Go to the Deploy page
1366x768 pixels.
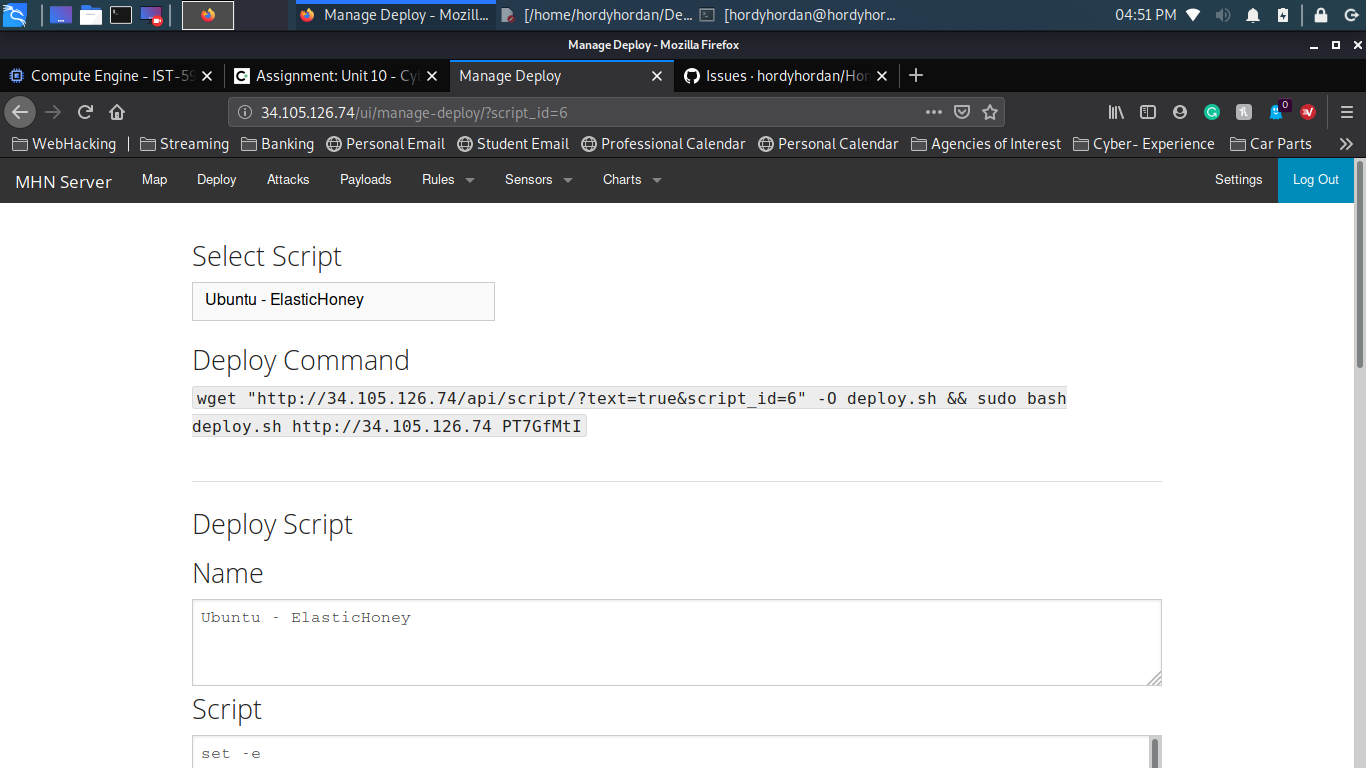point(217,180)
